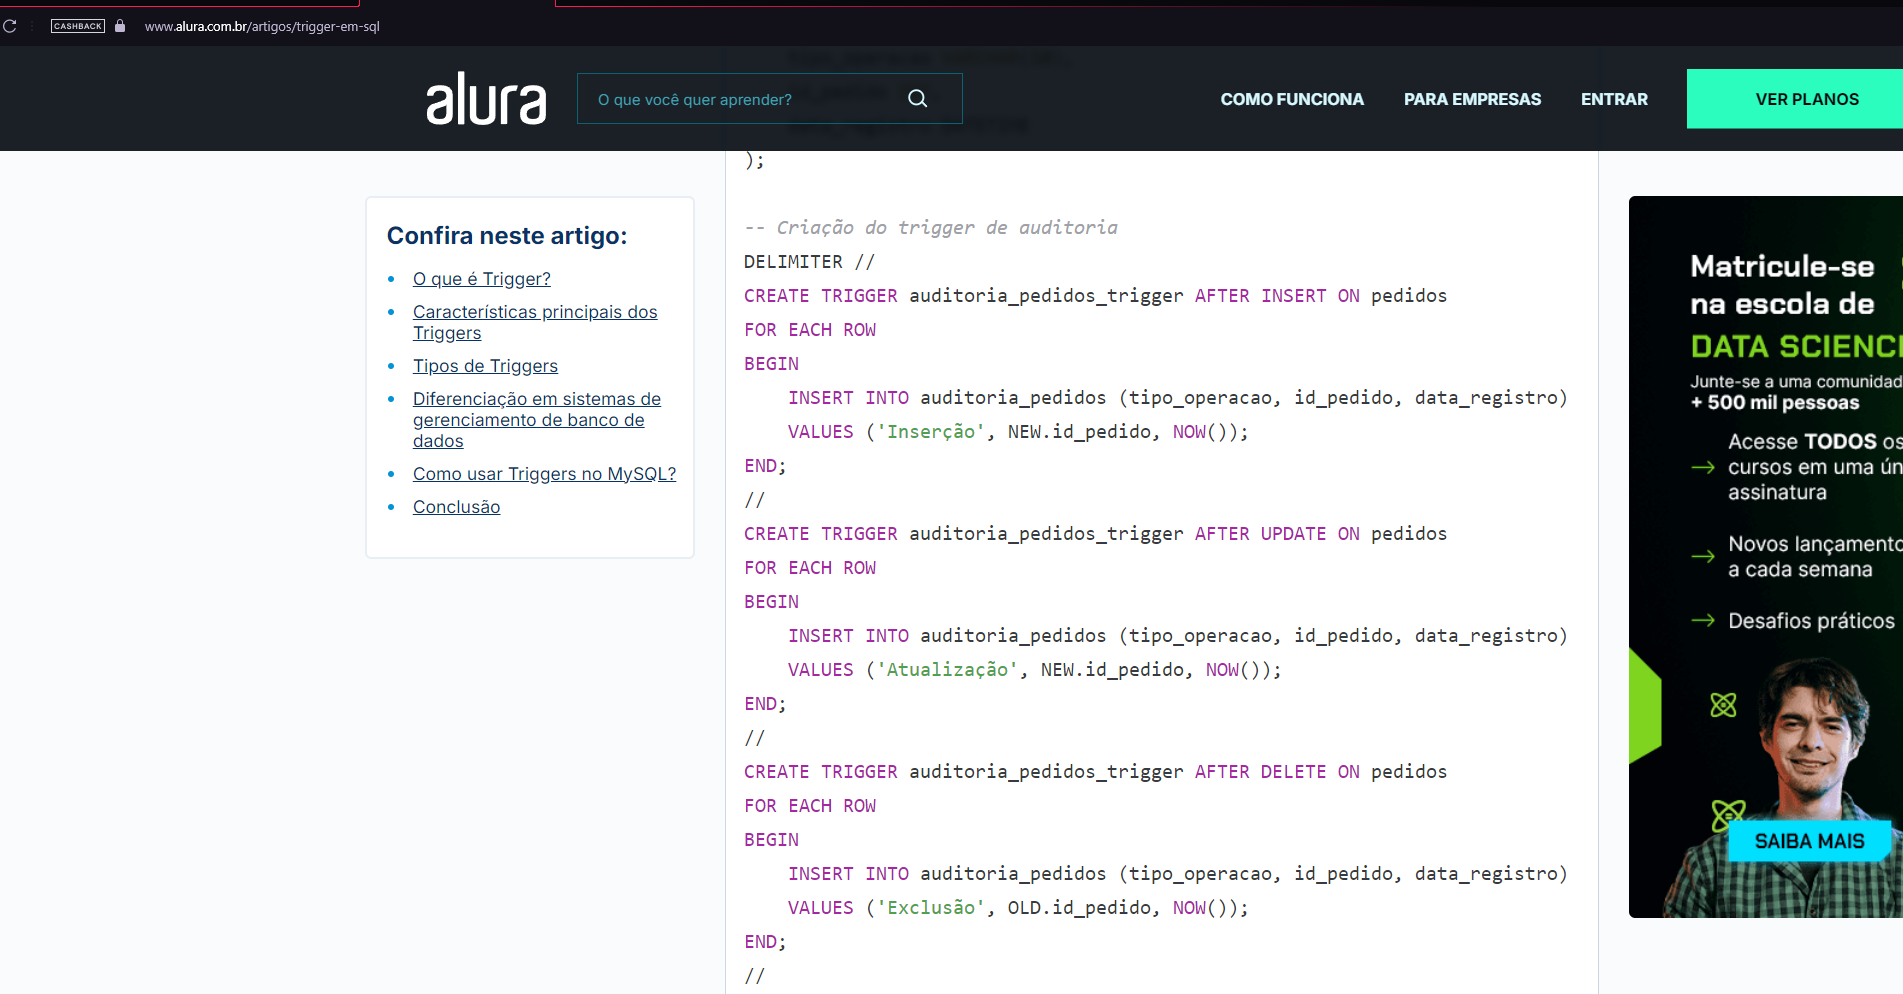1903x994 pixels.
Task: Click the VER PLANOS button
Action: pos(1795,99)
